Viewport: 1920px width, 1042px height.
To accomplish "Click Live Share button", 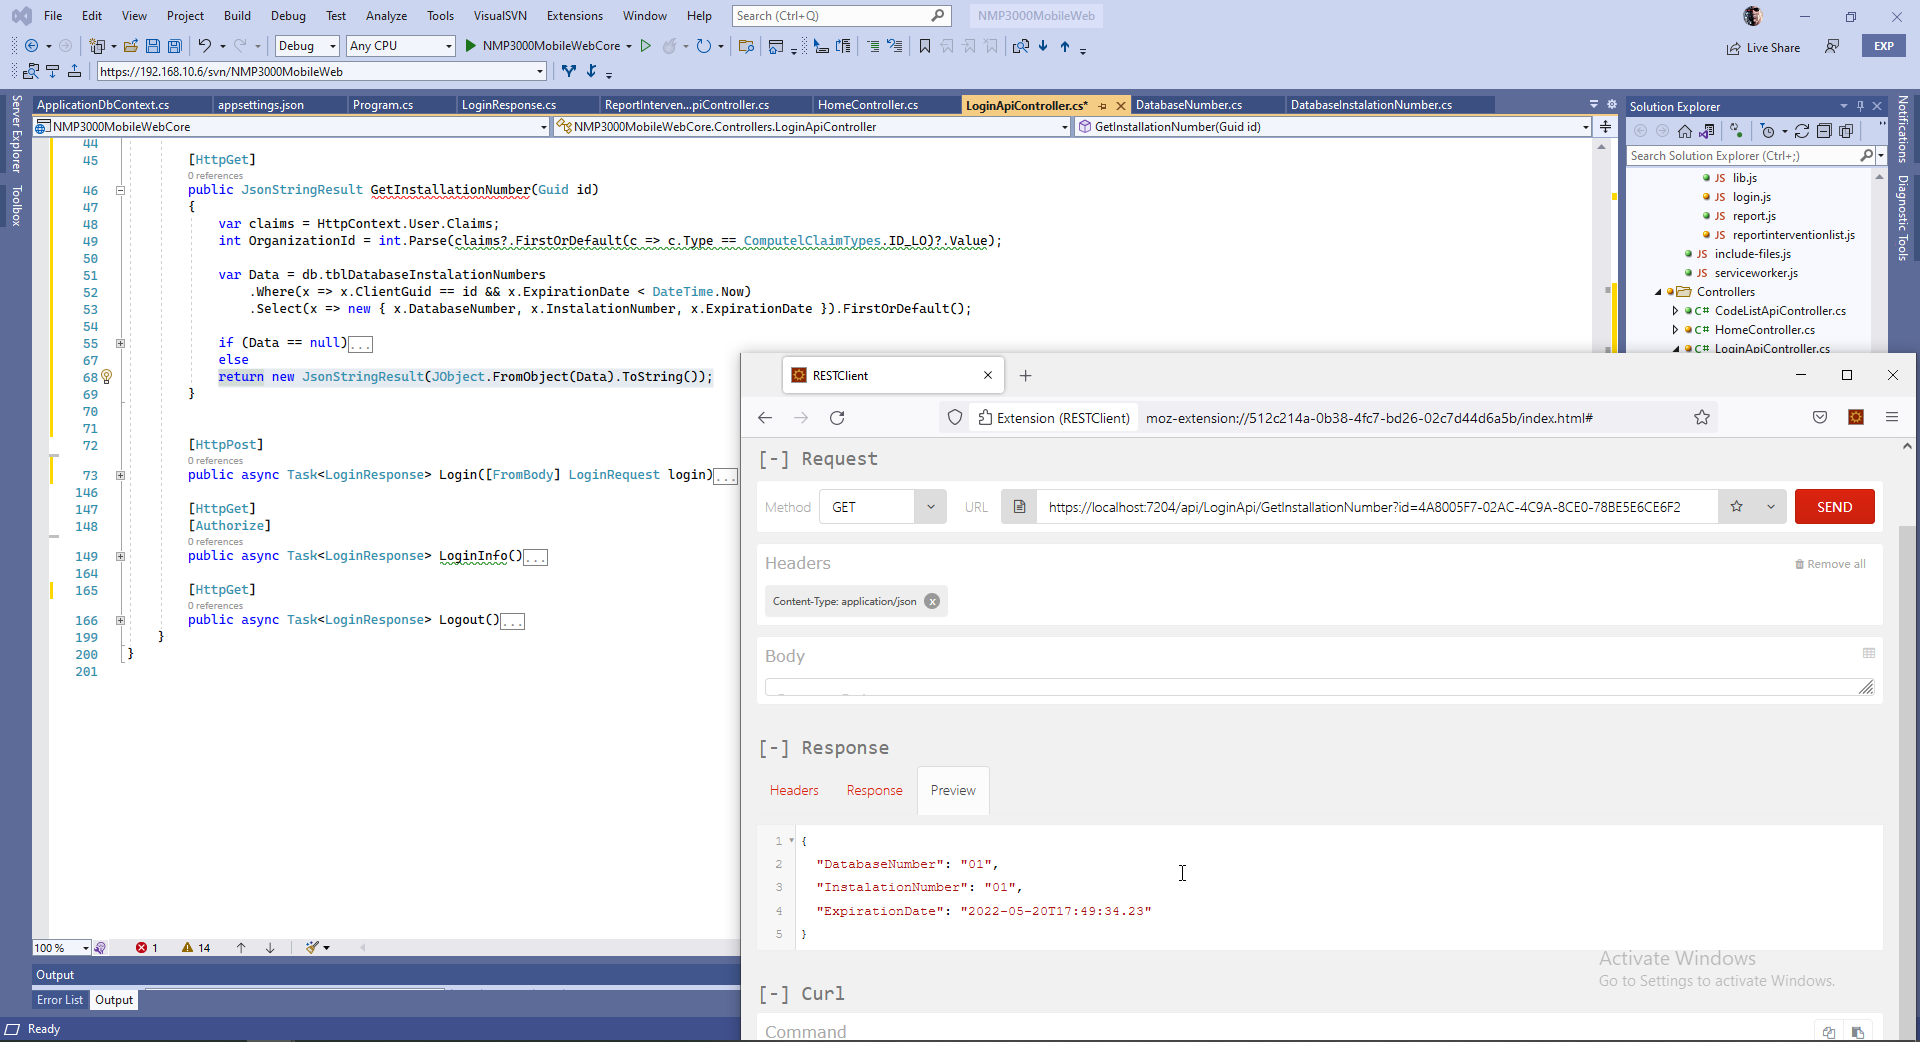I will coord(1763,47).
